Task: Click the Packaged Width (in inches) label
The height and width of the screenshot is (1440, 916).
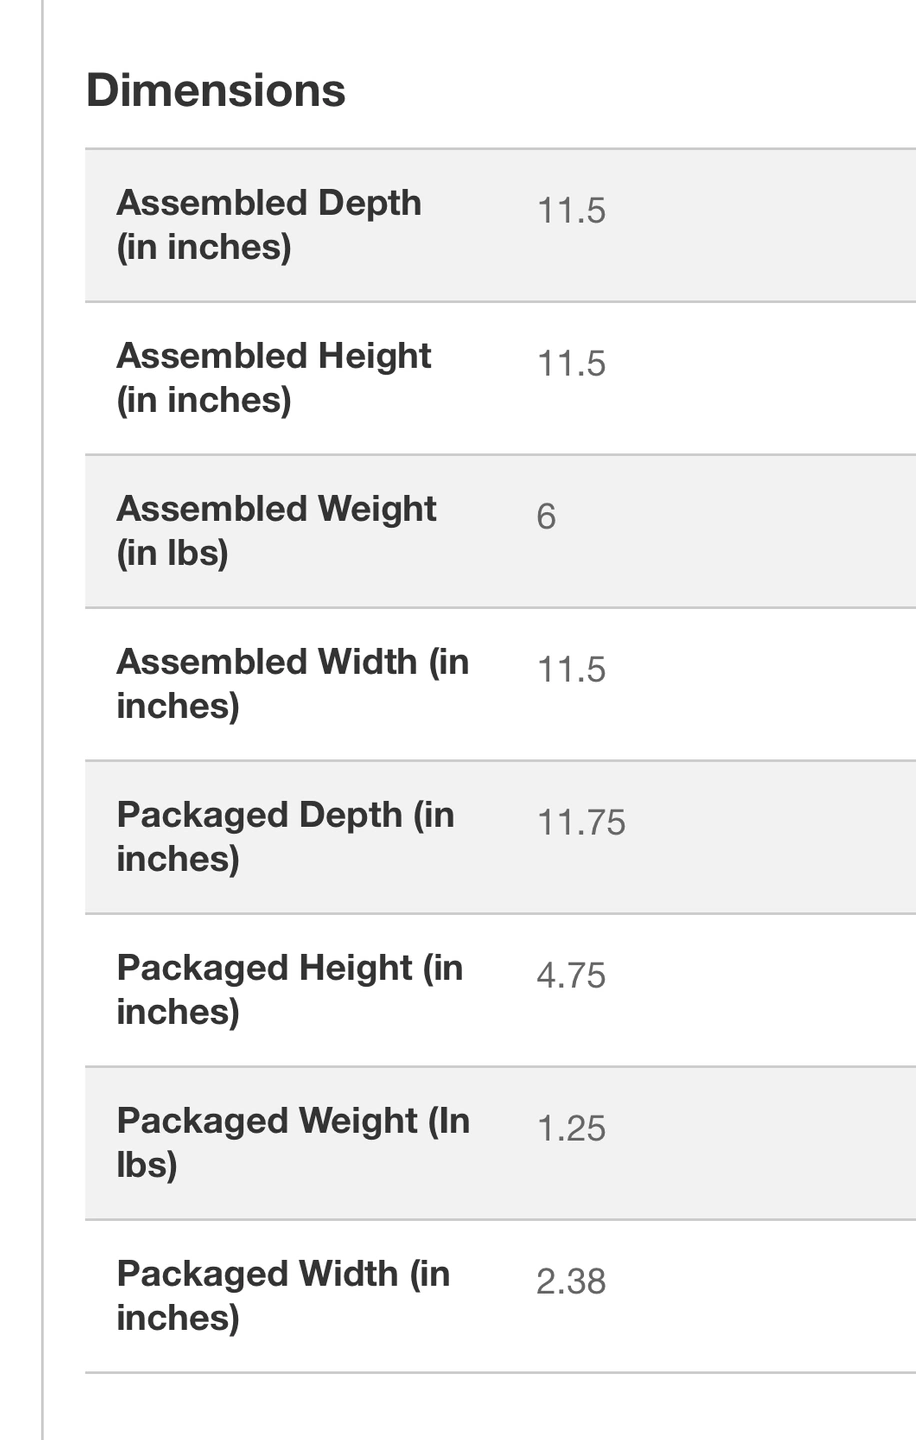Action: coord(283,1296)
